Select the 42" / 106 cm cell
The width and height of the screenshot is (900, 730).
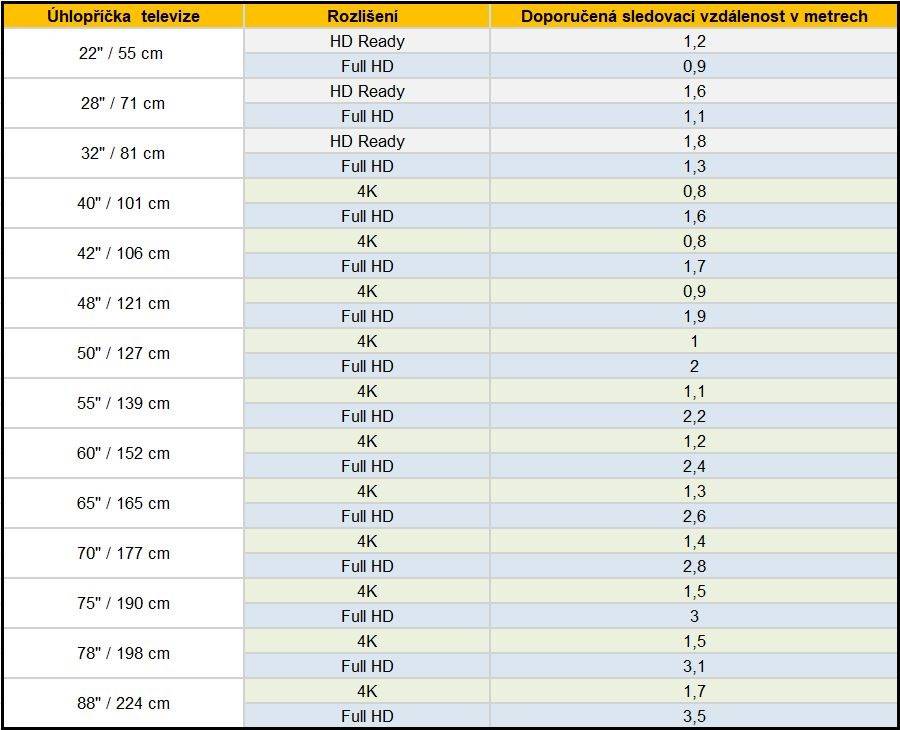pos(123,253)
